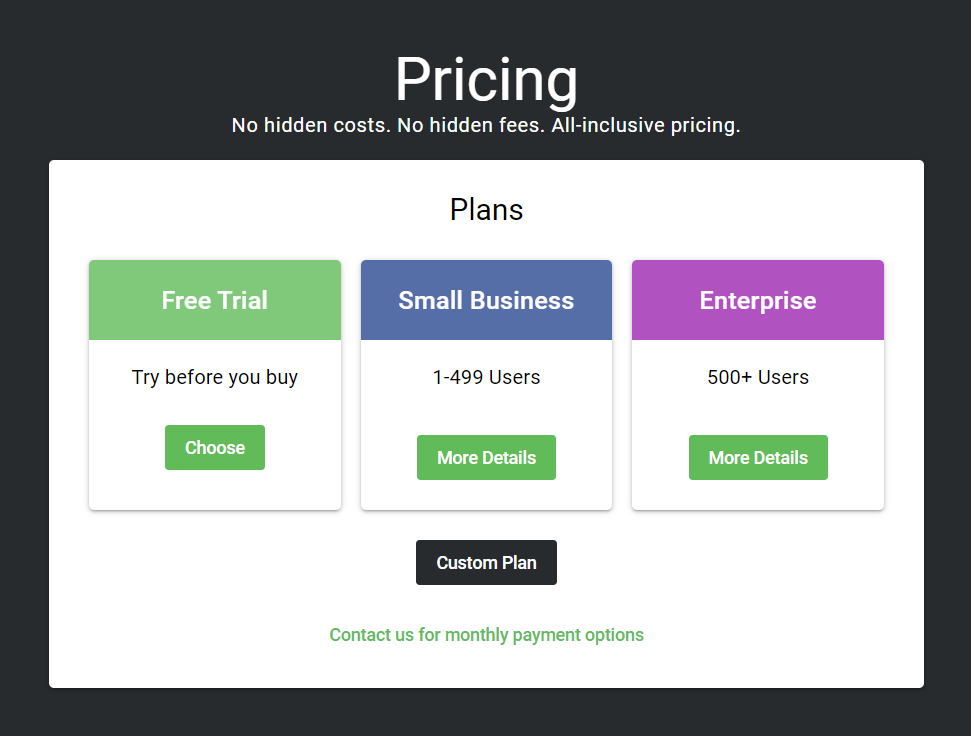Click white space below Choose in Free Trial card
Screen dimensions: 971x736
(215, 490)
